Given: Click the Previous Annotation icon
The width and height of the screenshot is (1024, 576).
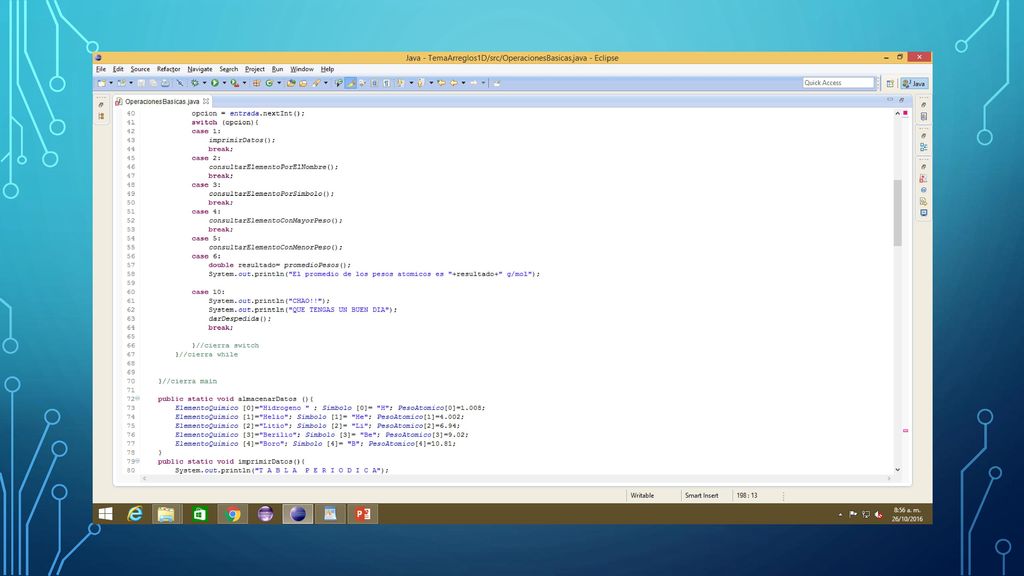Looking at the screenshot, I should pyautogui.click(x=421, y=83).
